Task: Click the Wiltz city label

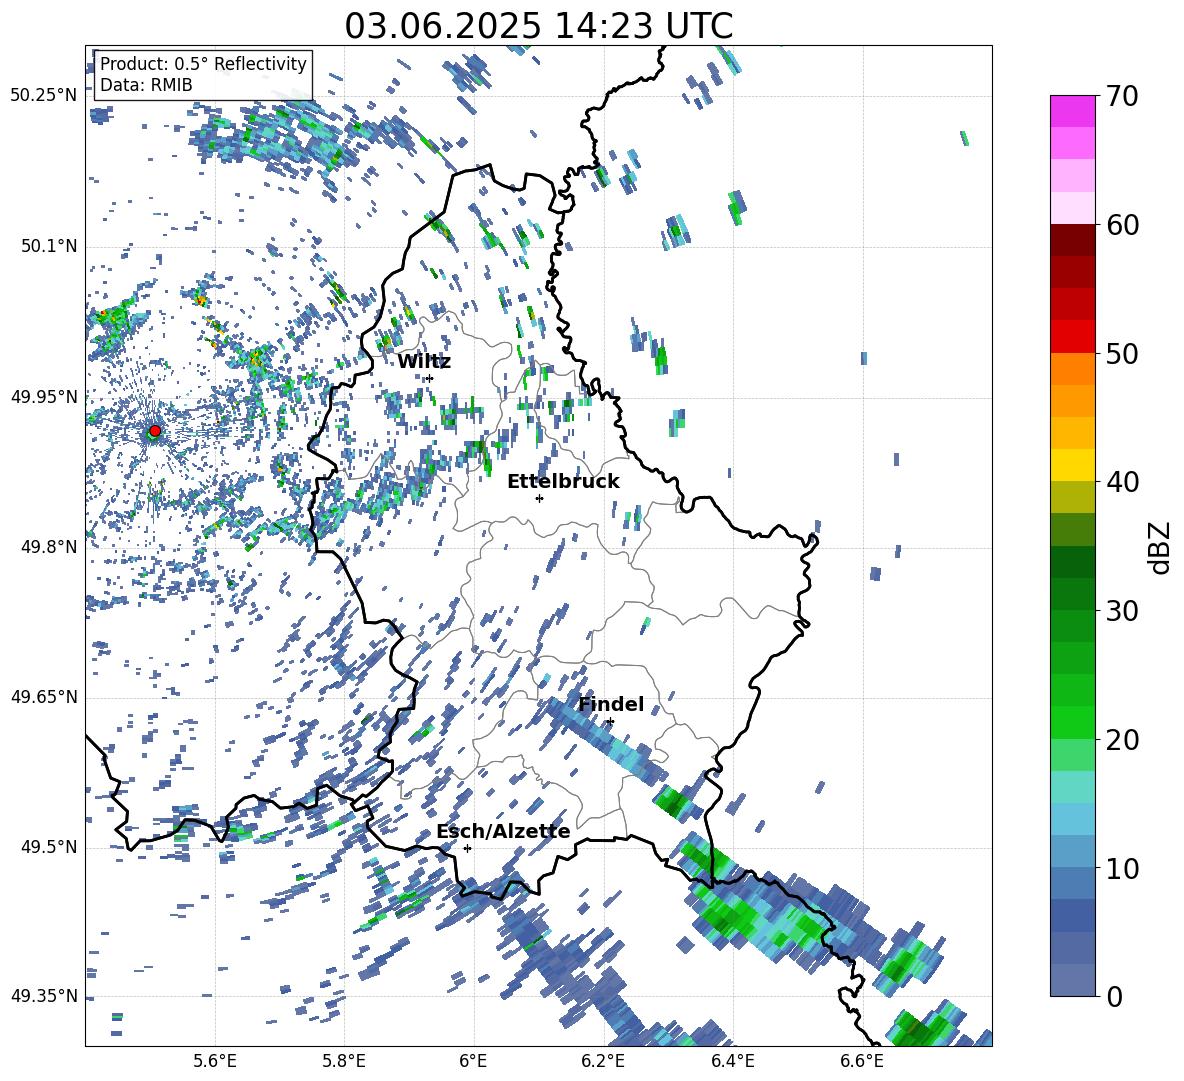Action: pyautogui.click(x=424, y=361)
